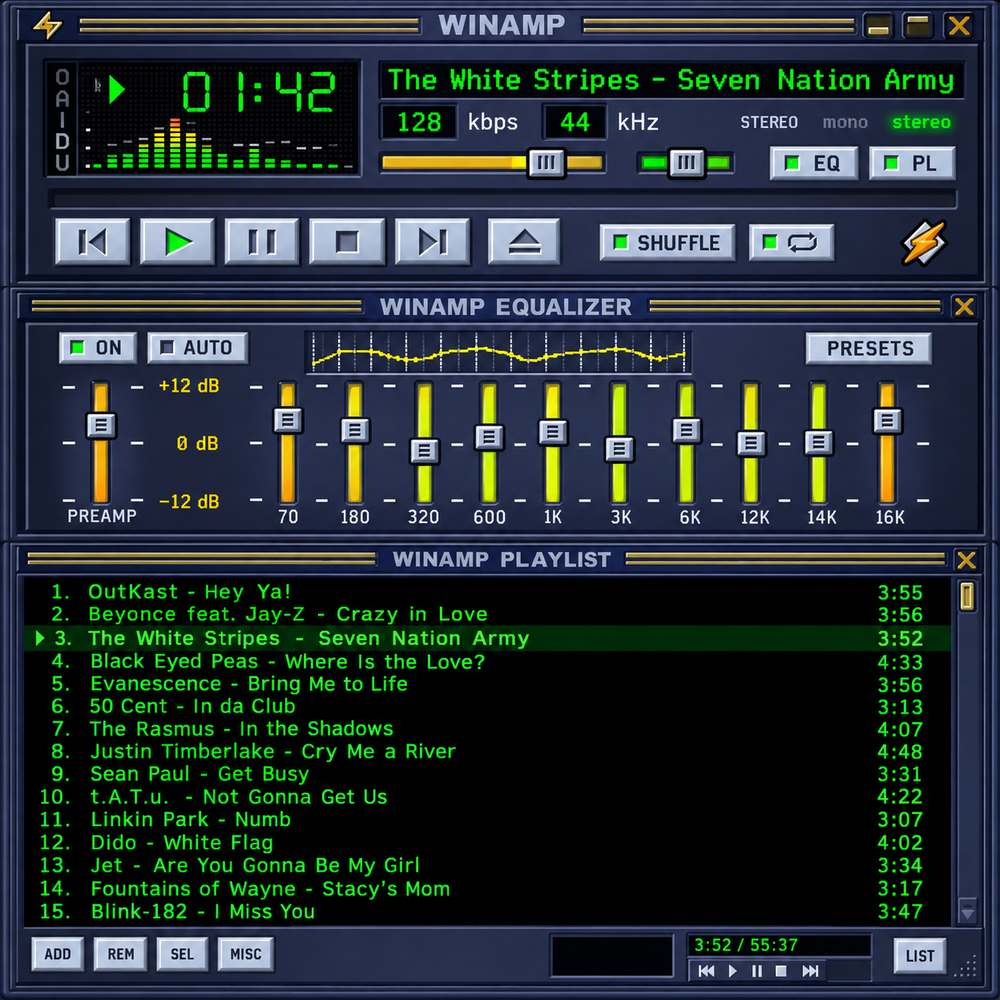Close the Winamp Playlist window
This screenshot has height=1000, width=1000.
[966, 560]
